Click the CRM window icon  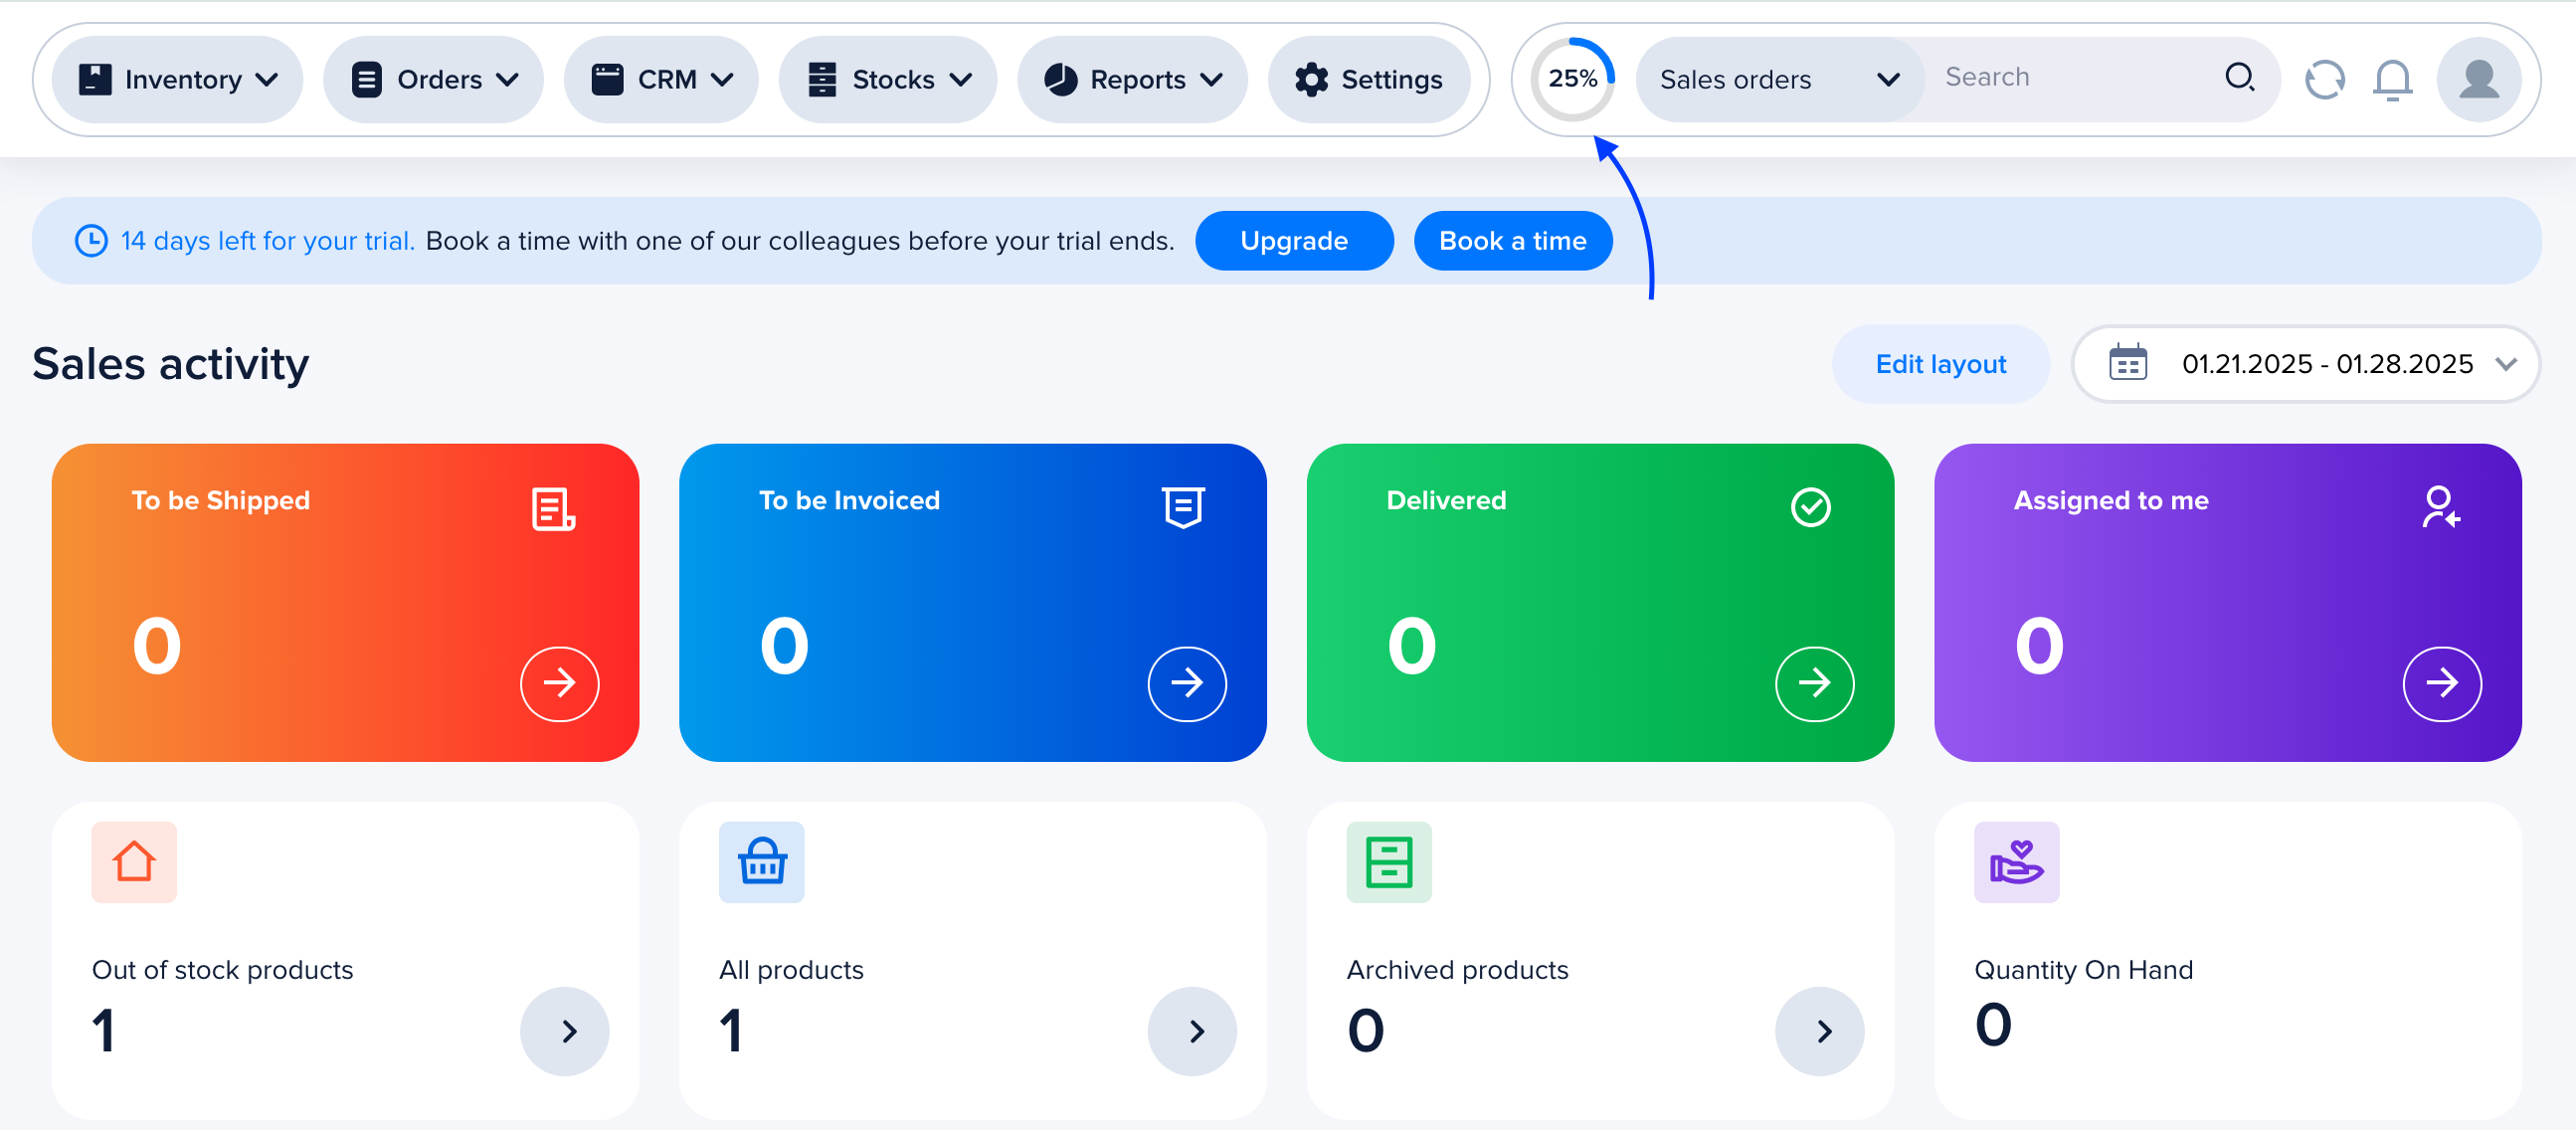607,79
